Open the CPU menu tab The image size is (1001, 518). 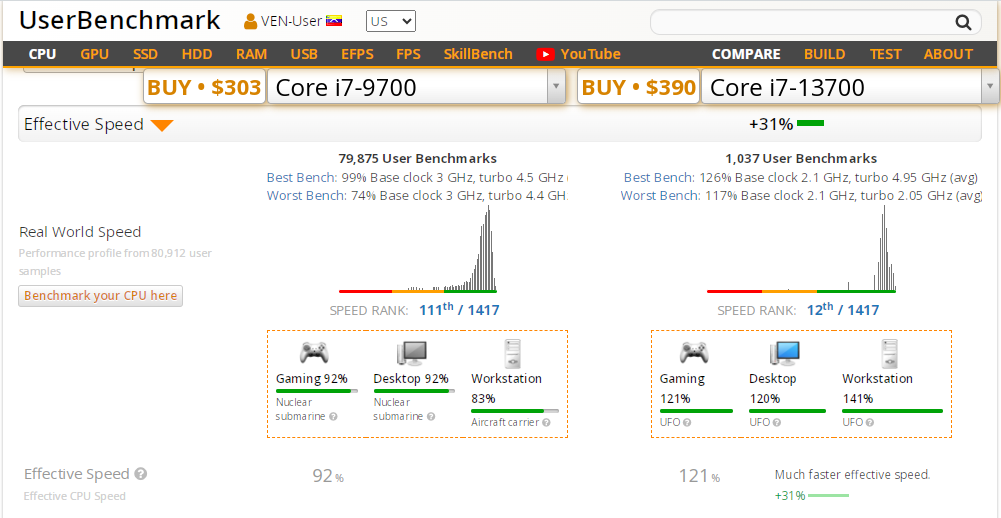(x=42, y=54)
